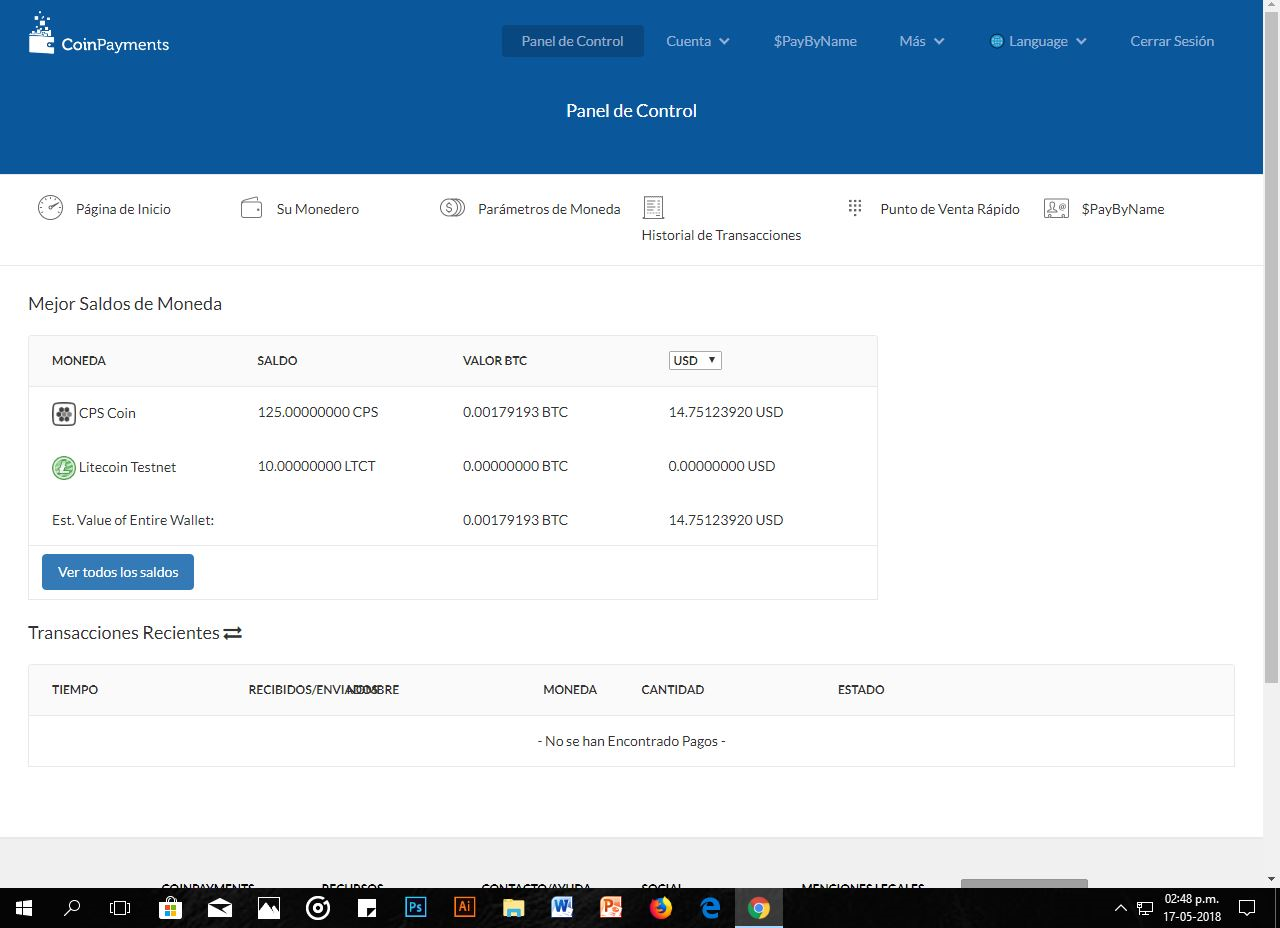Click the Litecoin Testnet currency icon
The height and width of the screenshot is (928, 1280).
point(64,467)
